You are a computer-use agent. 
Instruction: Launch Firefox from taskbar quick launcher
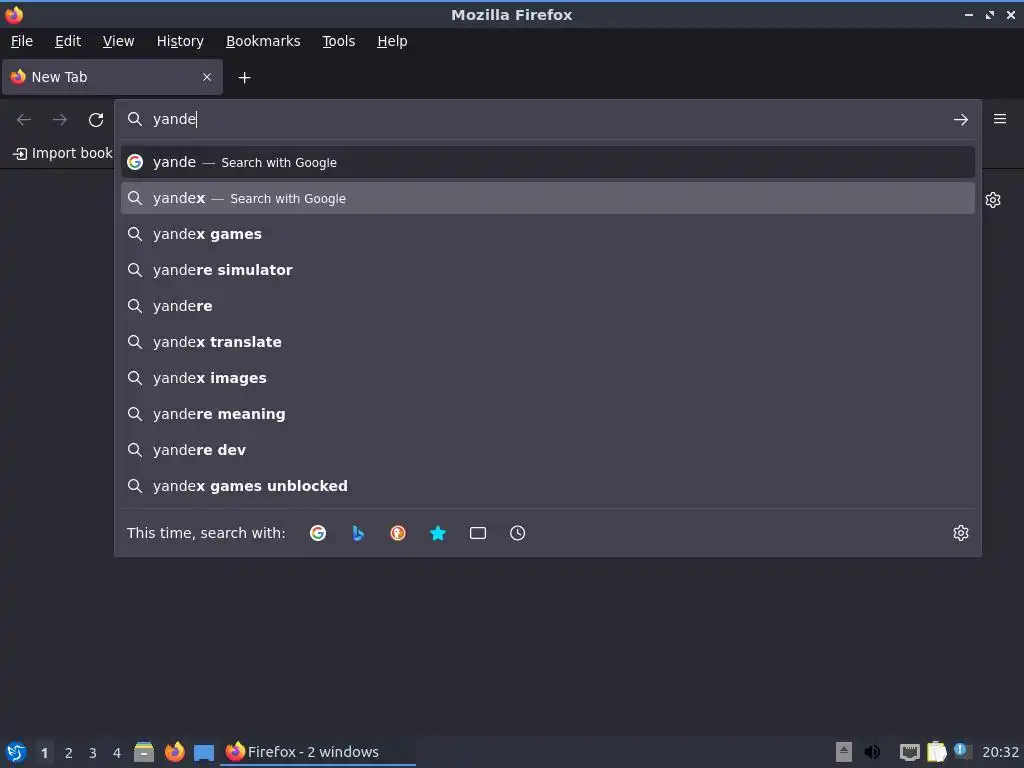pos(174,752)
